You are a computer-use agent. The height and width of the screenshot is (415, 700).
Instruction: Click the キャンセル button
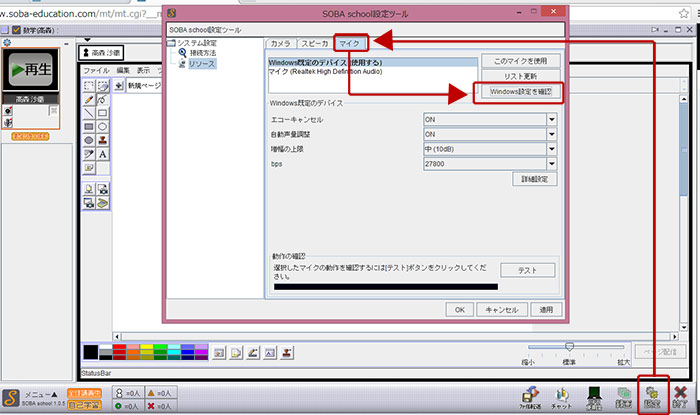pyautogui.click(x=502, y=310)
